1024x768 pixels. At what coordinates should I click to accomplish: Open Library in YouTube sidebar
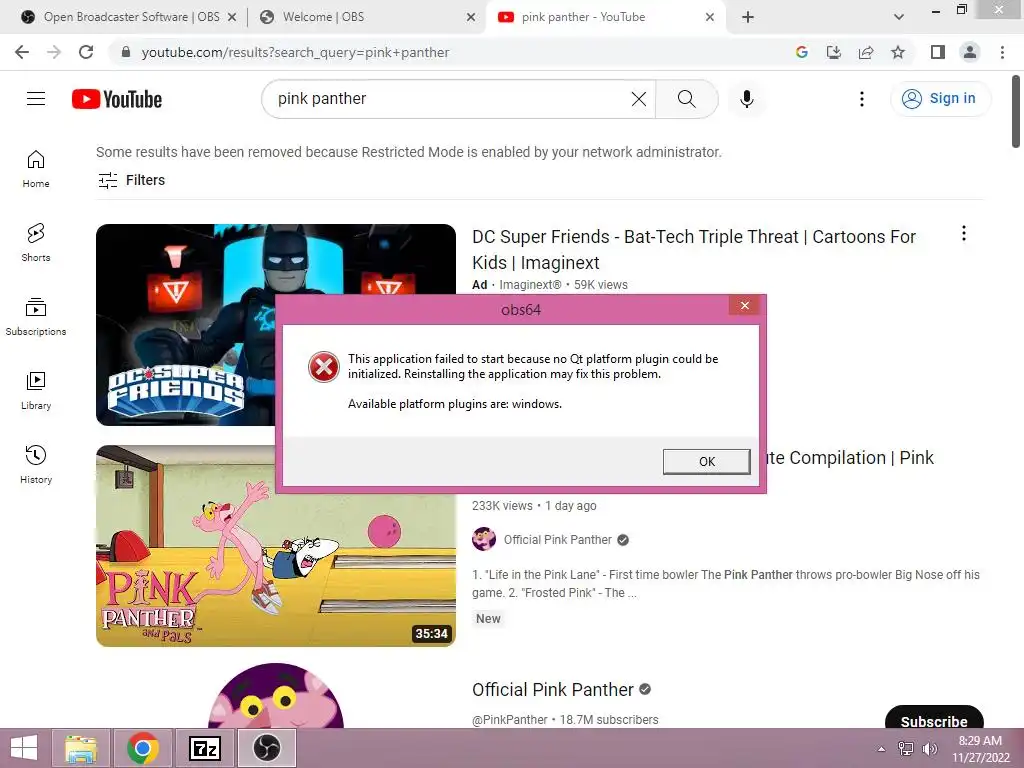tap(36, 391)
